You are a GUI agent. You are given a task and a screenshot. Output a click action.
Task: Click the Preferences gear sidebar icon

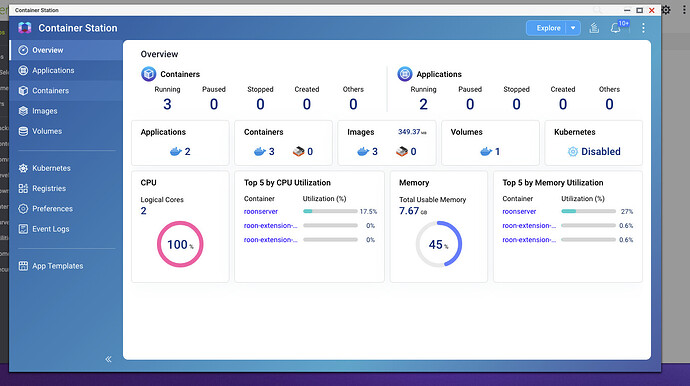tap(23, 209)
